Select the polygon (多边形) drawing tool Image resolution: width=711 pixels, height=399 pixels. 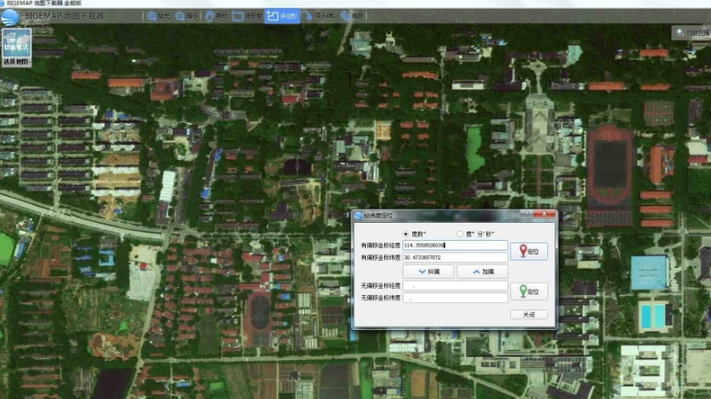[x=282, y=16]
